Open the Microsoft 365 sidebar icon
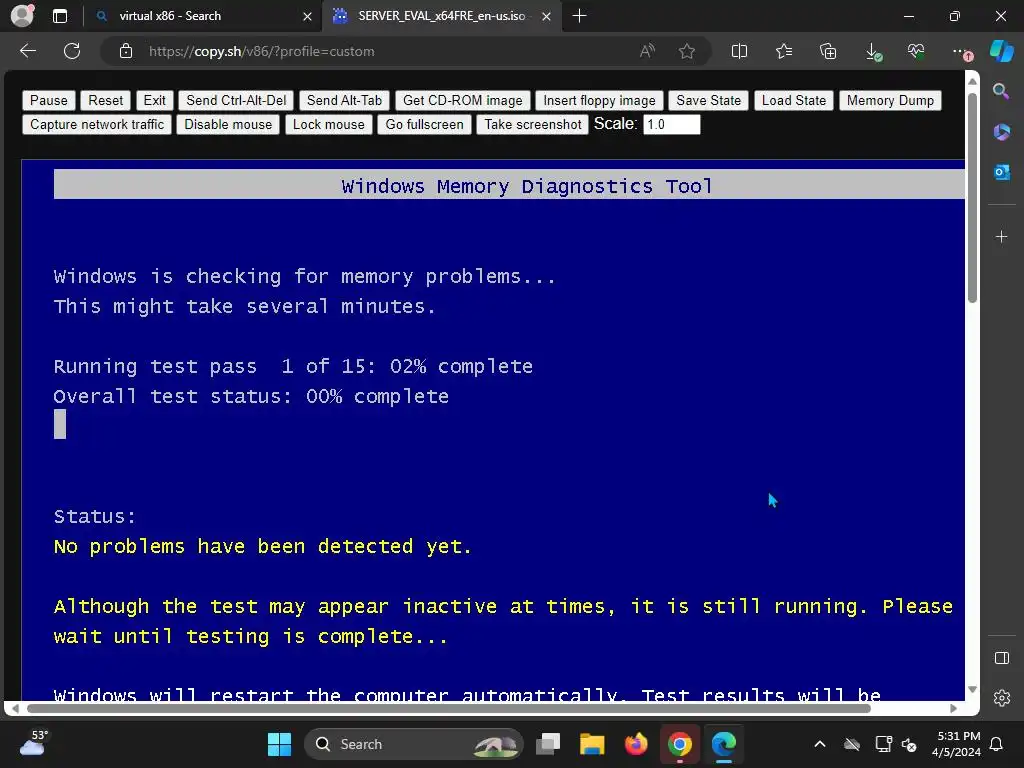Image resolution: width=1024 pixels, height=768 pixels. [x=1001, y=132]
